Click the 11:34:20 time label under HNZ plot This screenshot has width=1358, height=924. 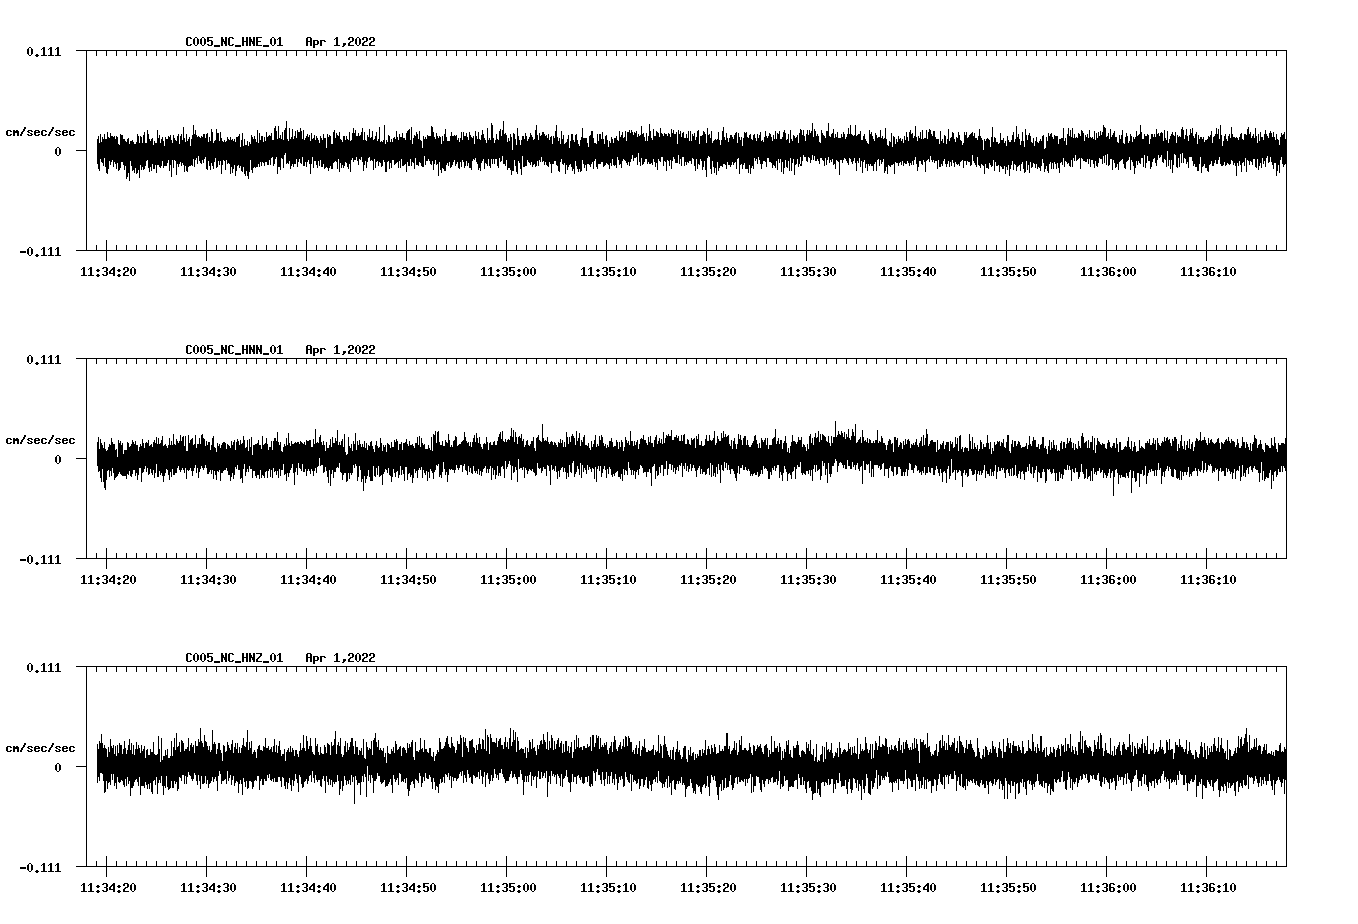tap(108, 888)
